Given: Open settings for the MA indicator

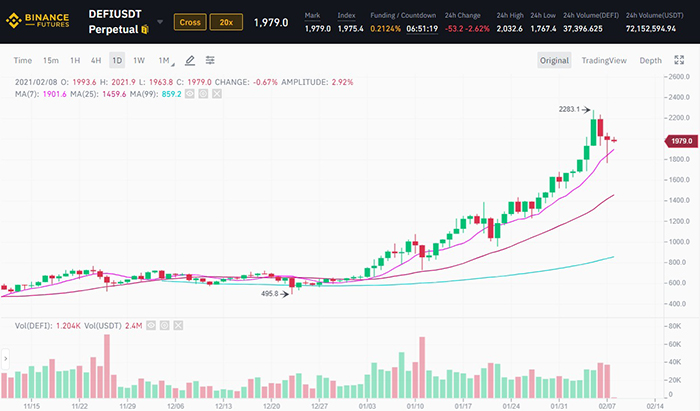Looking at the screenshot, I should coord(201,93).
